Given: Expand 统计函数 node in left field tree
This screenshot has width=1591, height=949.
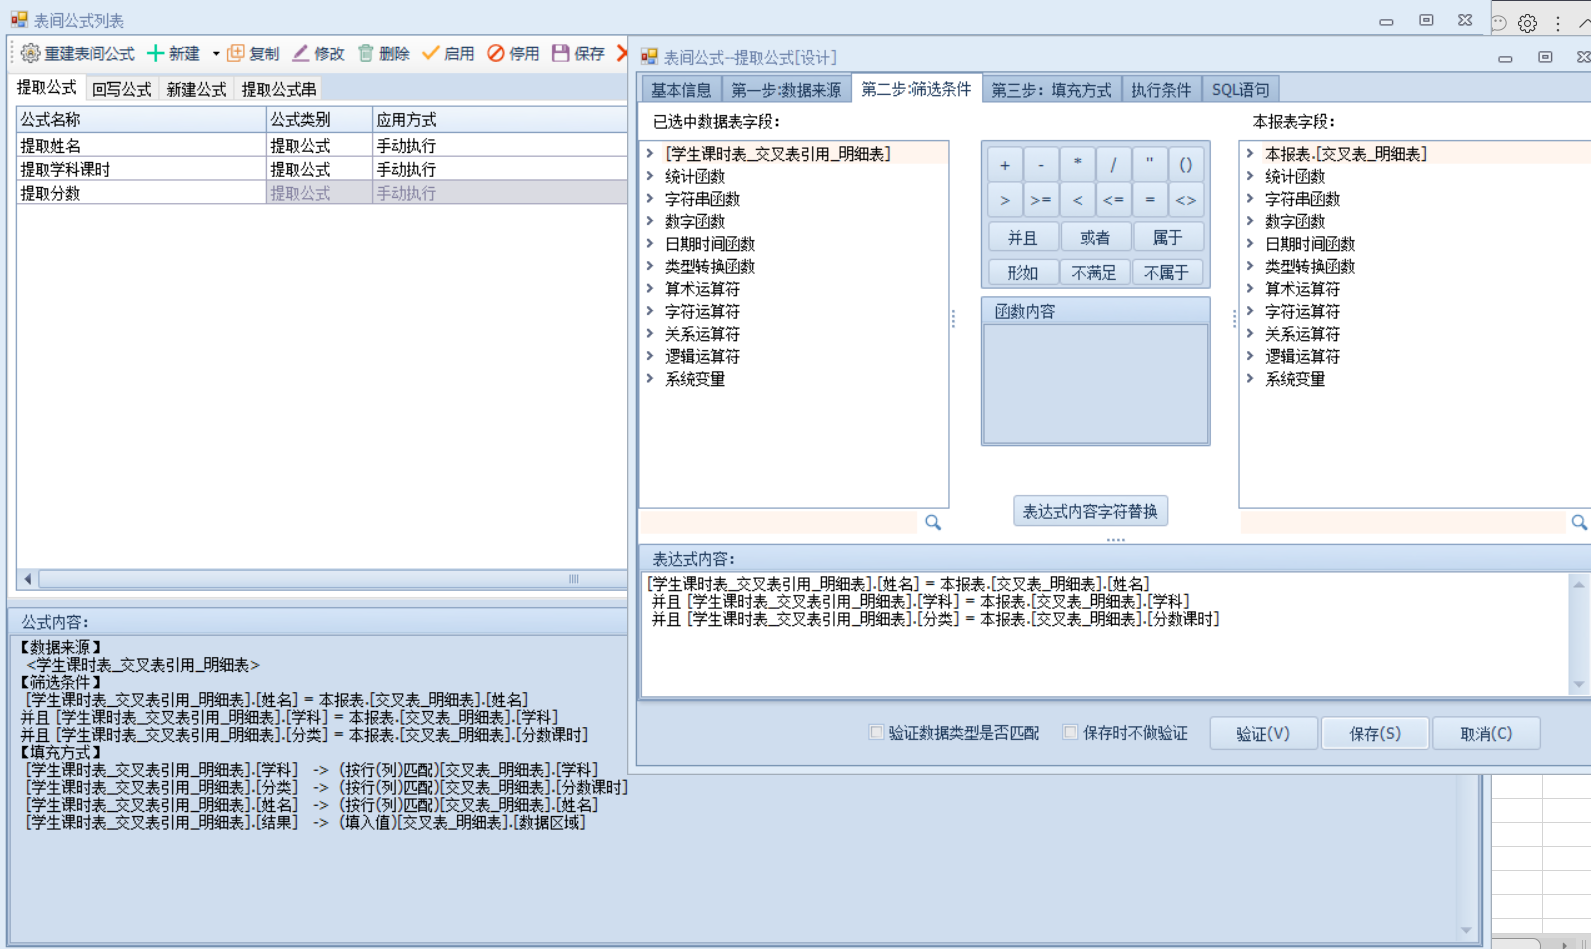Looking at the screenshot, I should (650, 176).
